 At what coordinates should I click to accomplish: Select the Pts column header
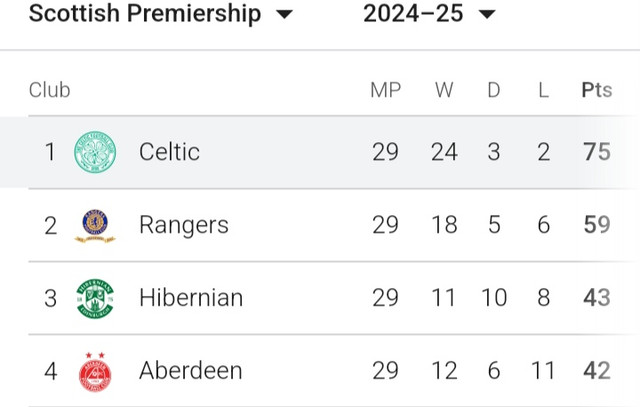point(597,90)
